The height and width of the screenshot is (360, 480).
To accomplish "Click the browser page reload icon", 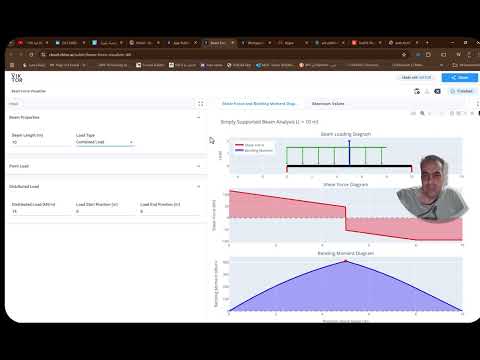I will pyautogui.click(x=31, y=54).
